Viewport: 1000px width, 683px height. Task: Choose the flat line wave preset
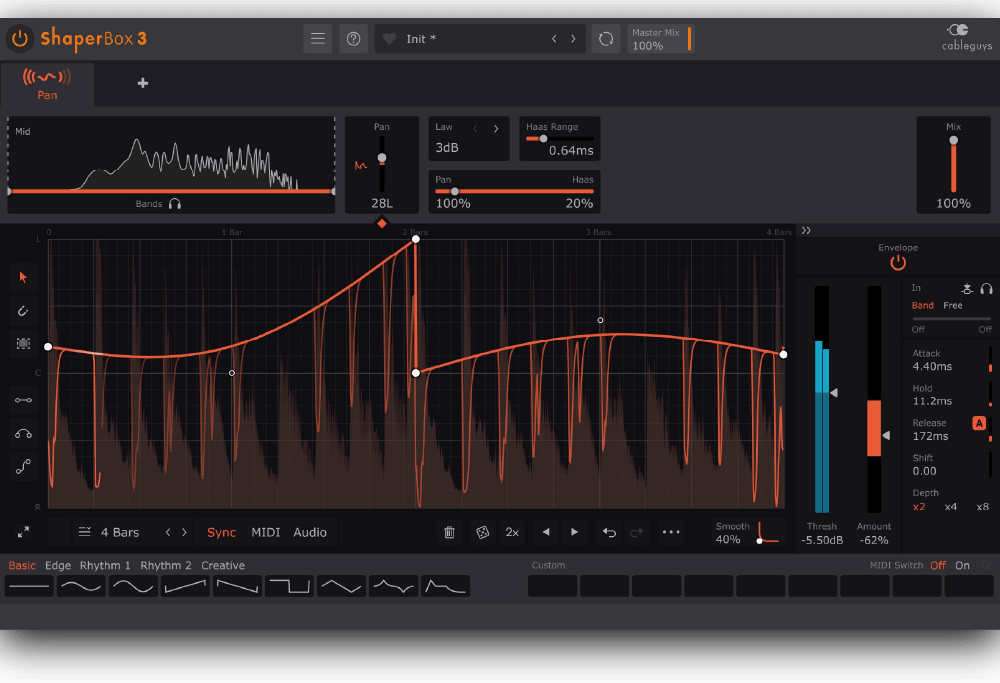click(x=29, y=586)
